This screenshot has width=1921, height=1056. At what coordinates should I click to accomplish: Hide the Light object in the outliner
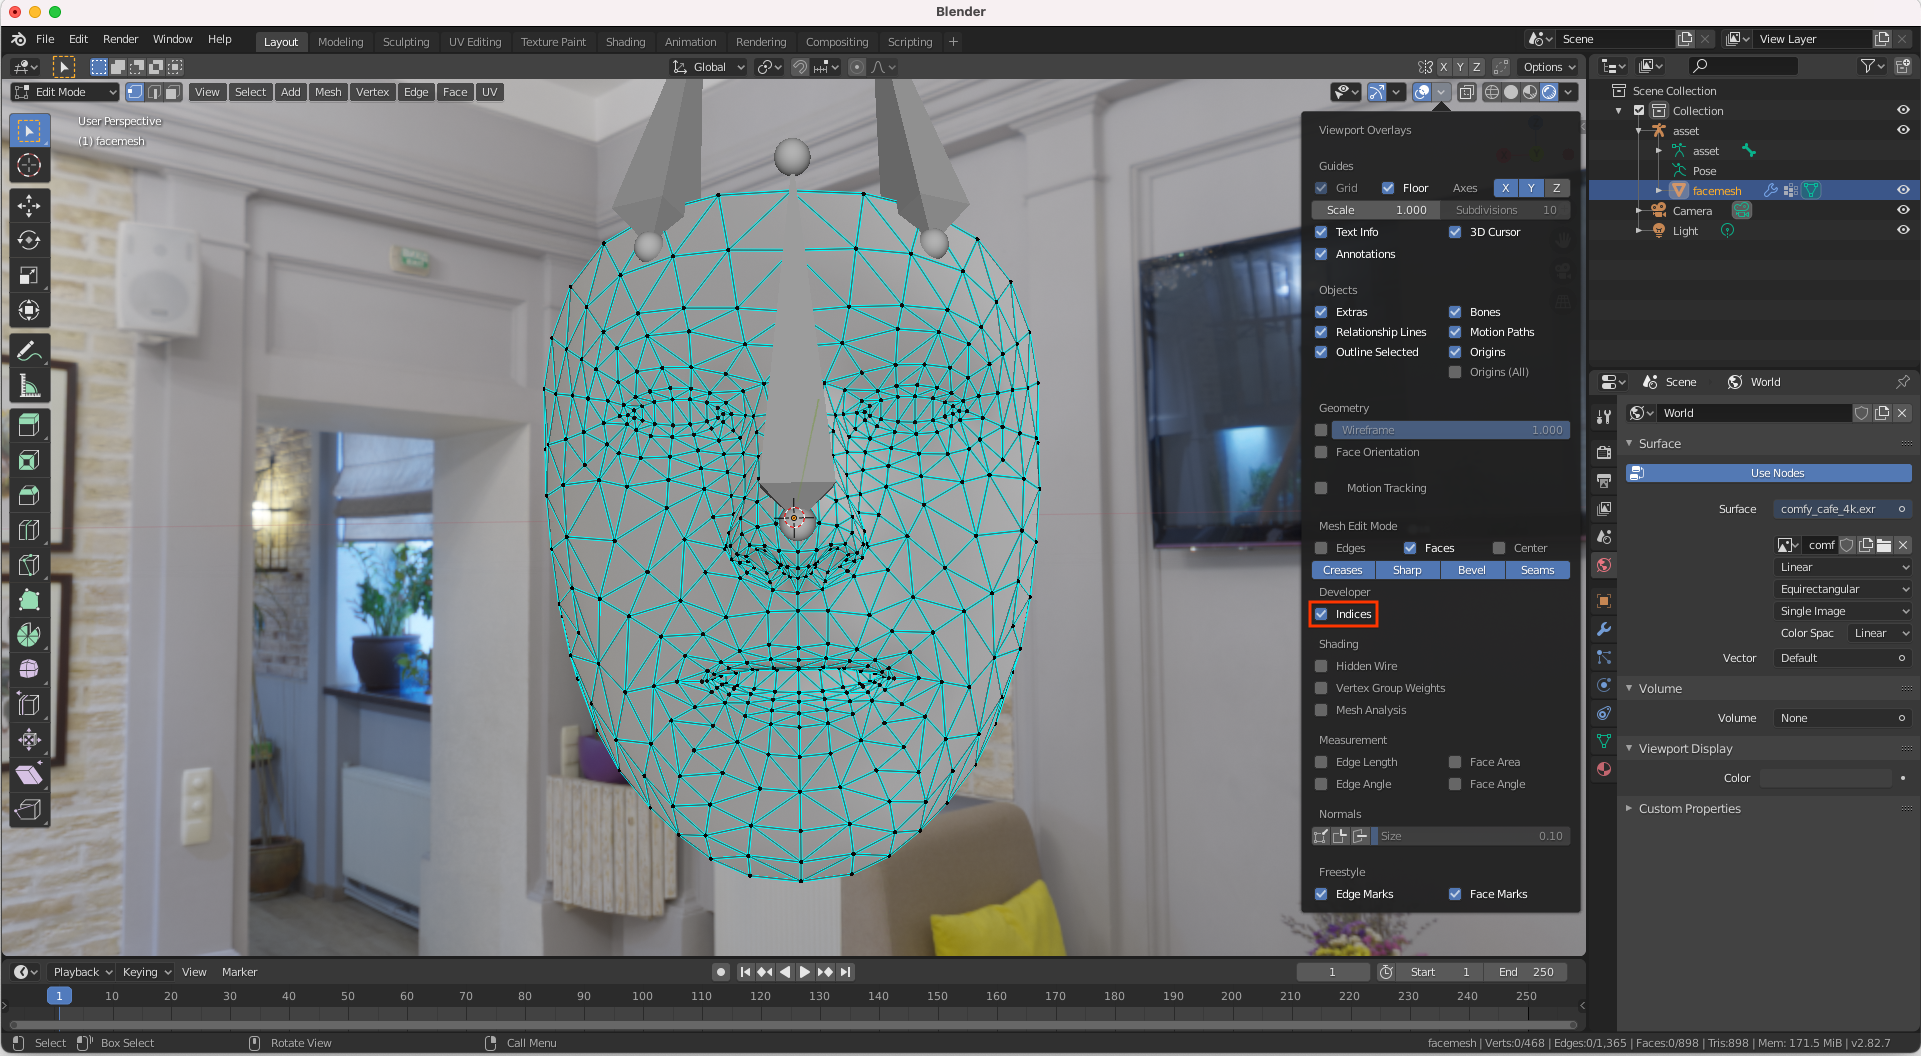pos(1903,230)
